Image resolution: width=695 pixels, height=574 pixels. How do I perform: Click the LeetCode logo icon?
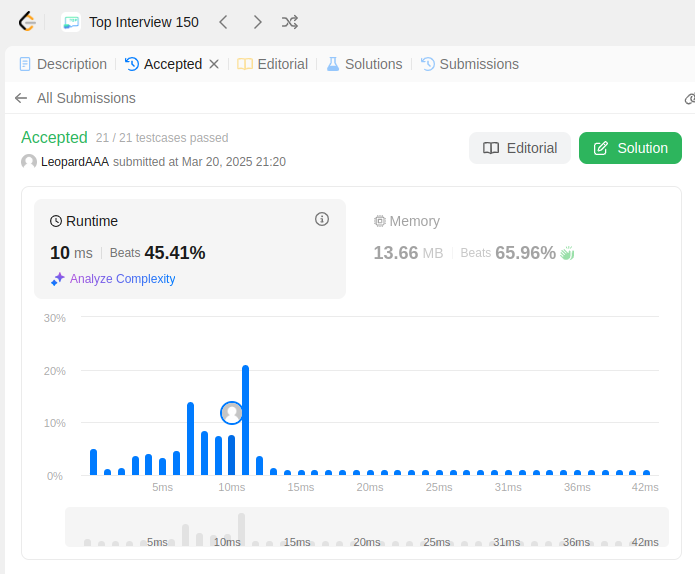click(x=27, y=22)
